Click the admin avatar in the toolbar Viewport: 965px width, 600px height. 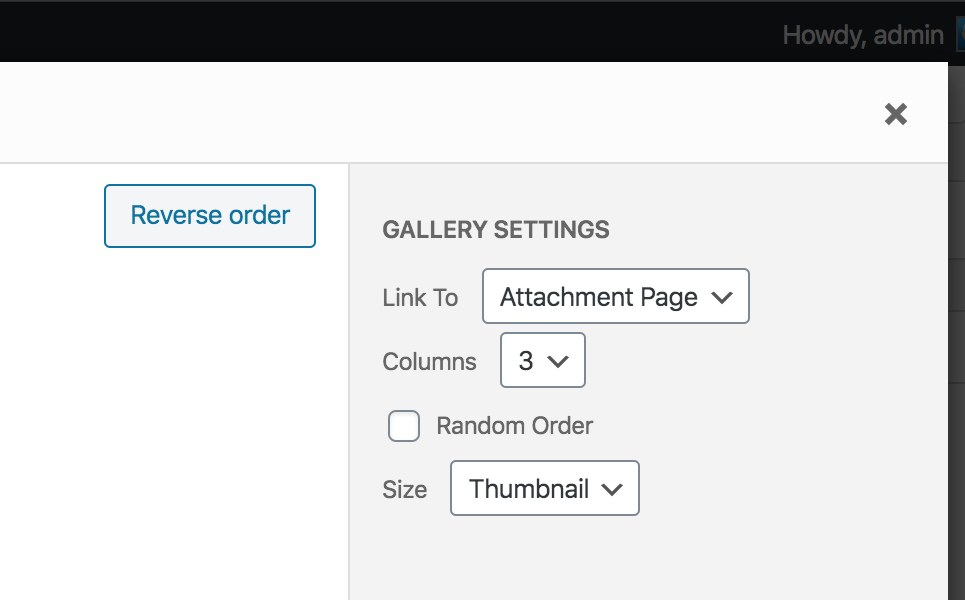click(x=960, y=34)
